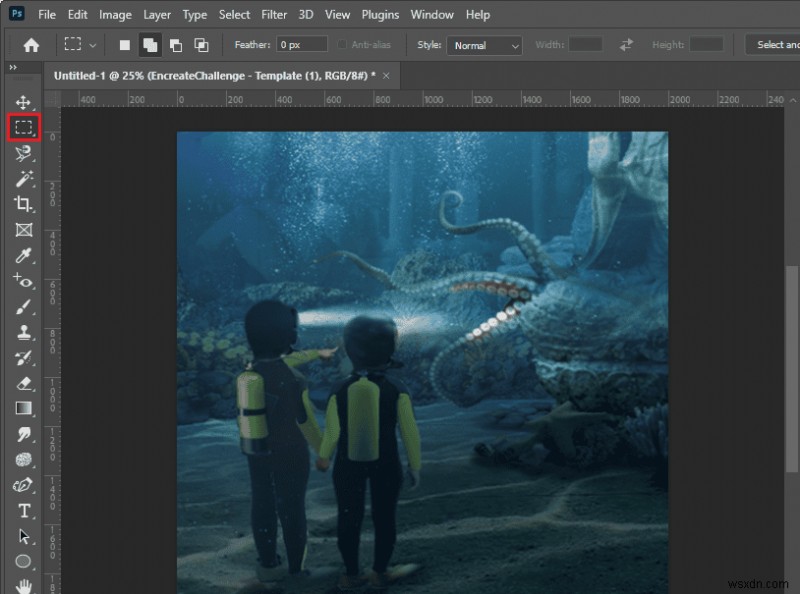Select the Brush tool
This screenshot has height=594, width=800.
point(23,306)
